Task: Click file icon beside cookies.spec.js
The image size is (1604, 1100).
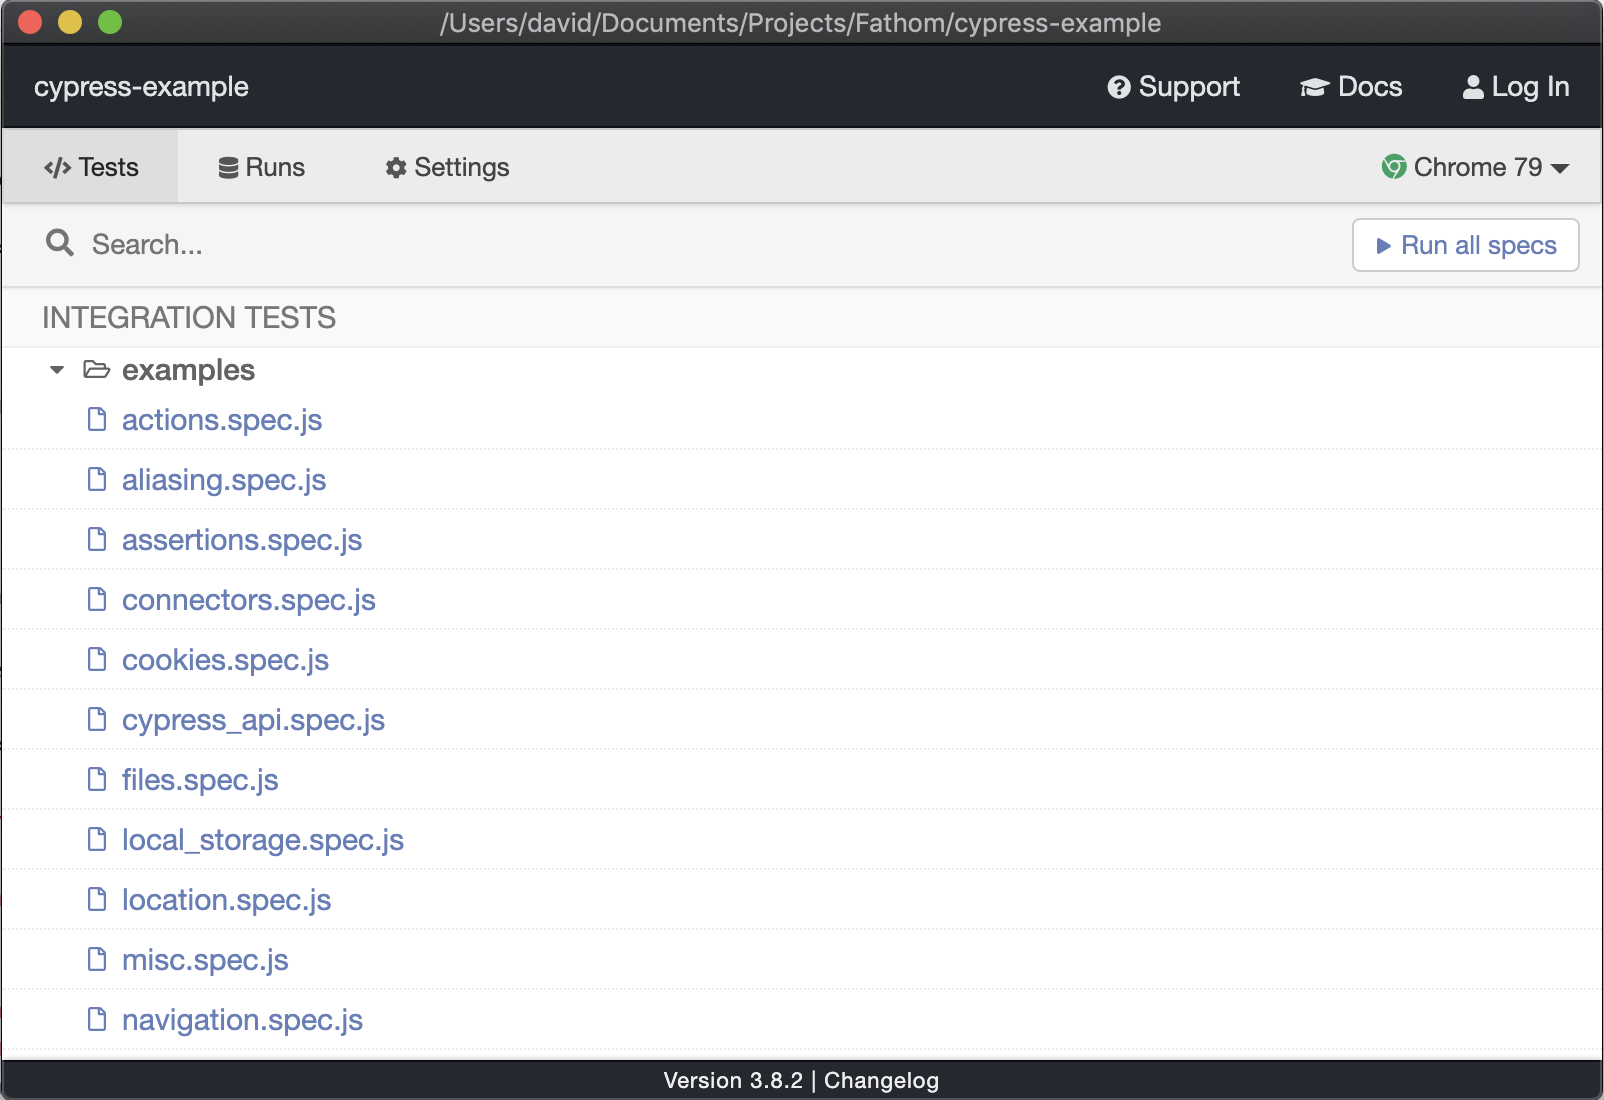Action: [x=97, y=659]
